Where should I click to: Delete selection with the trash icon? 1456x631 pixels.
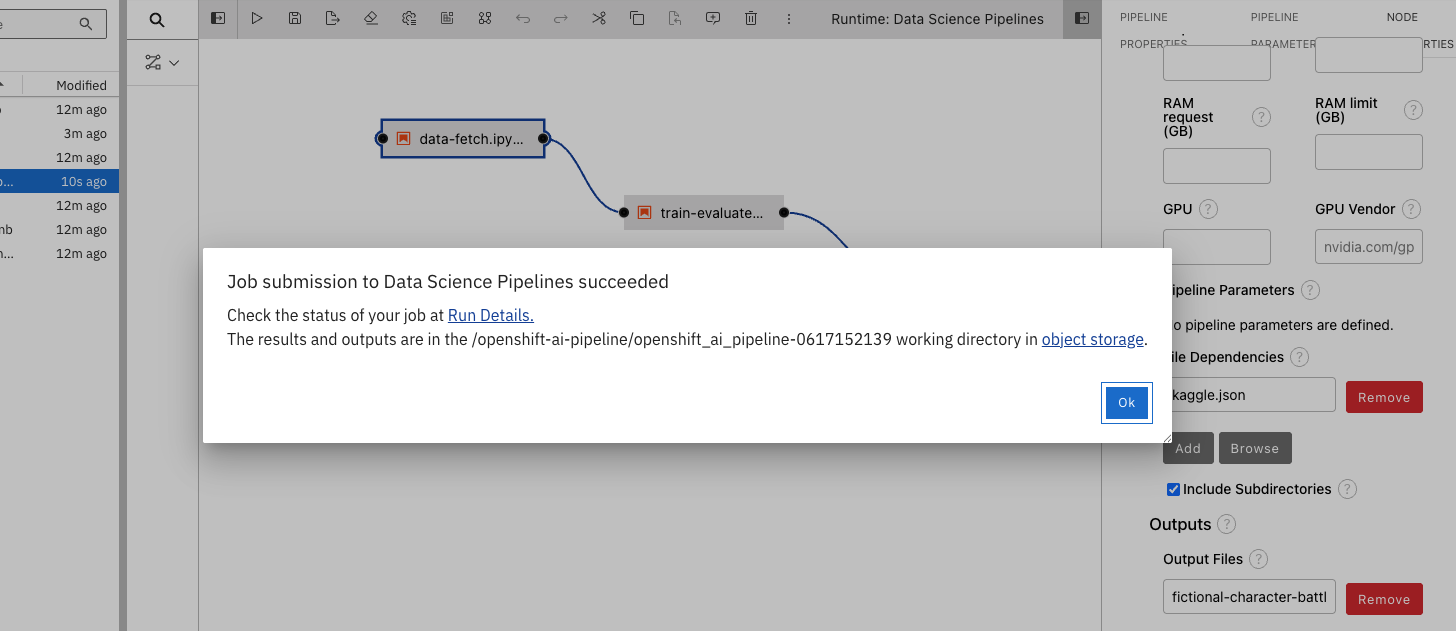click(751, 18)
